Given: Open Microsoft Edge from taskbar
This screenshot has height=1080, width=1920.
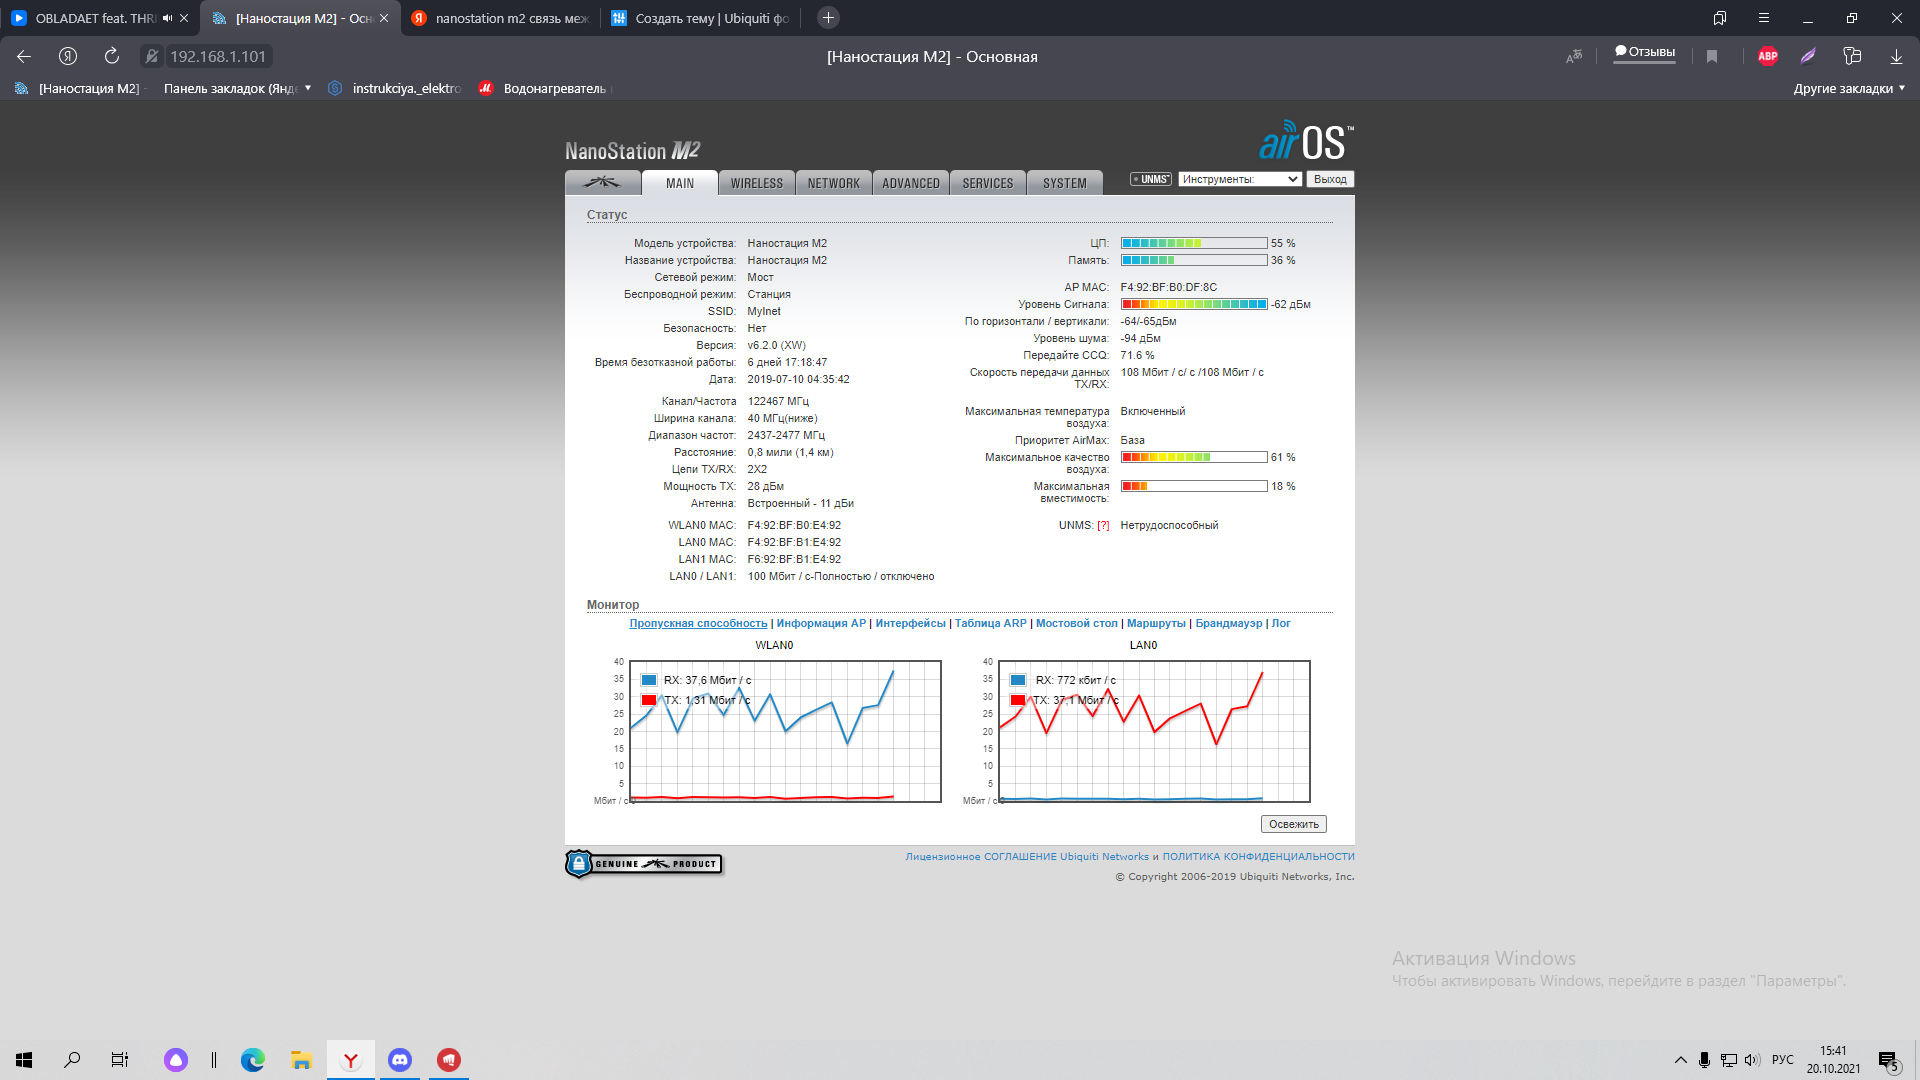Looking at the screenshot, I should (x=253, y=1060).
